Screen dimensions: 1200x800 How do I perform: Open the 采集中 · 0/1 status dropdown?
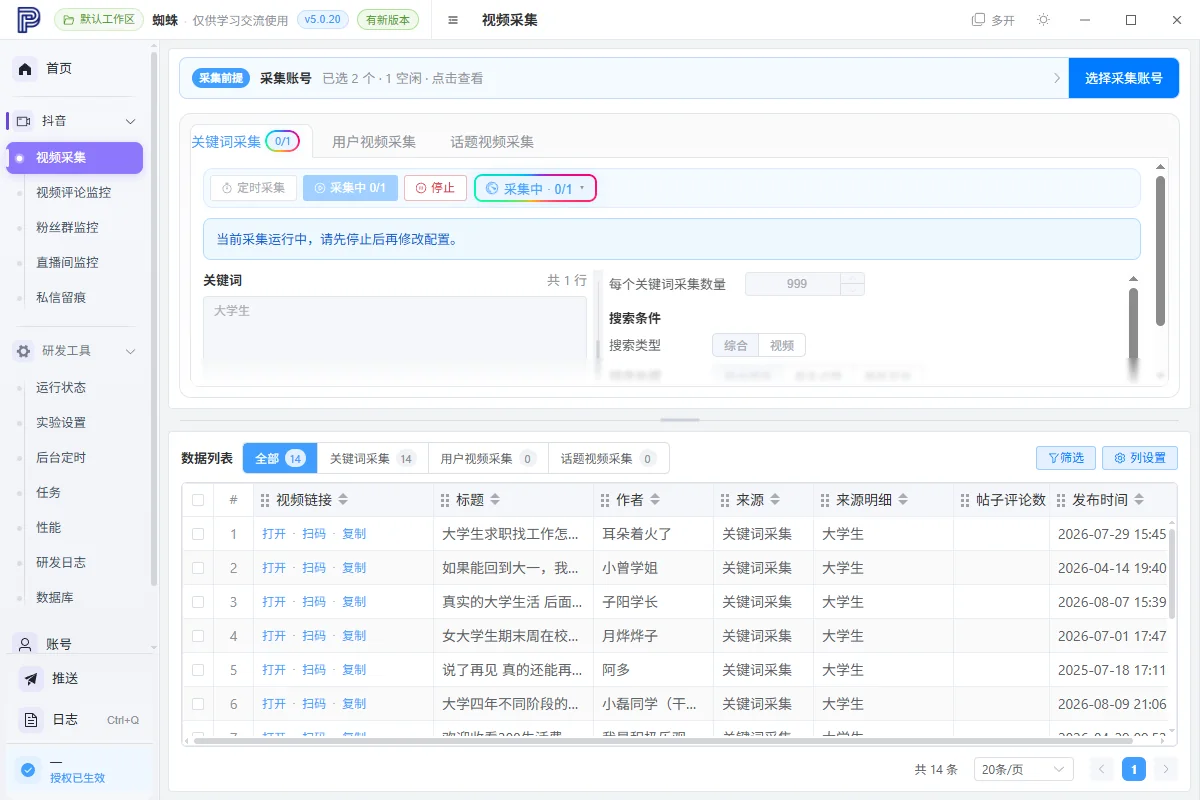(535, 188)
